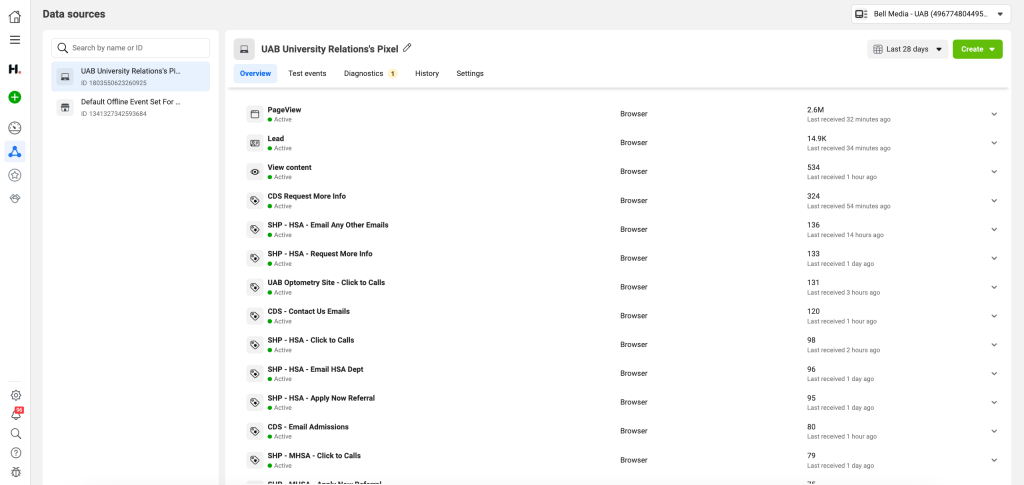The width and height of the screenshot is (1024, 485).
Task: Click the green Create button
Action: click(977, 49)
